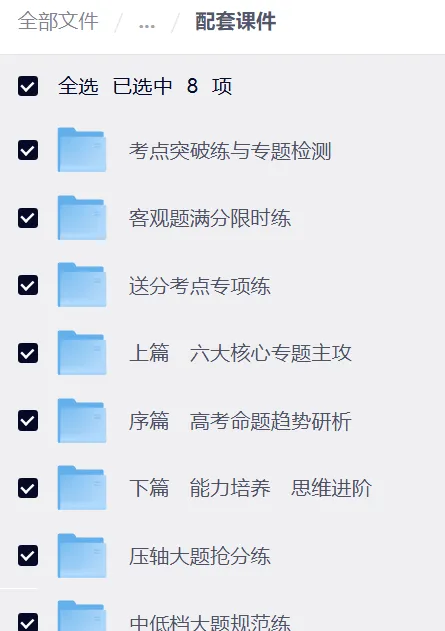Click the 配套课件 breadcrumb title
This screenshot has width=445, height=631.
click(x=236, y=21)
